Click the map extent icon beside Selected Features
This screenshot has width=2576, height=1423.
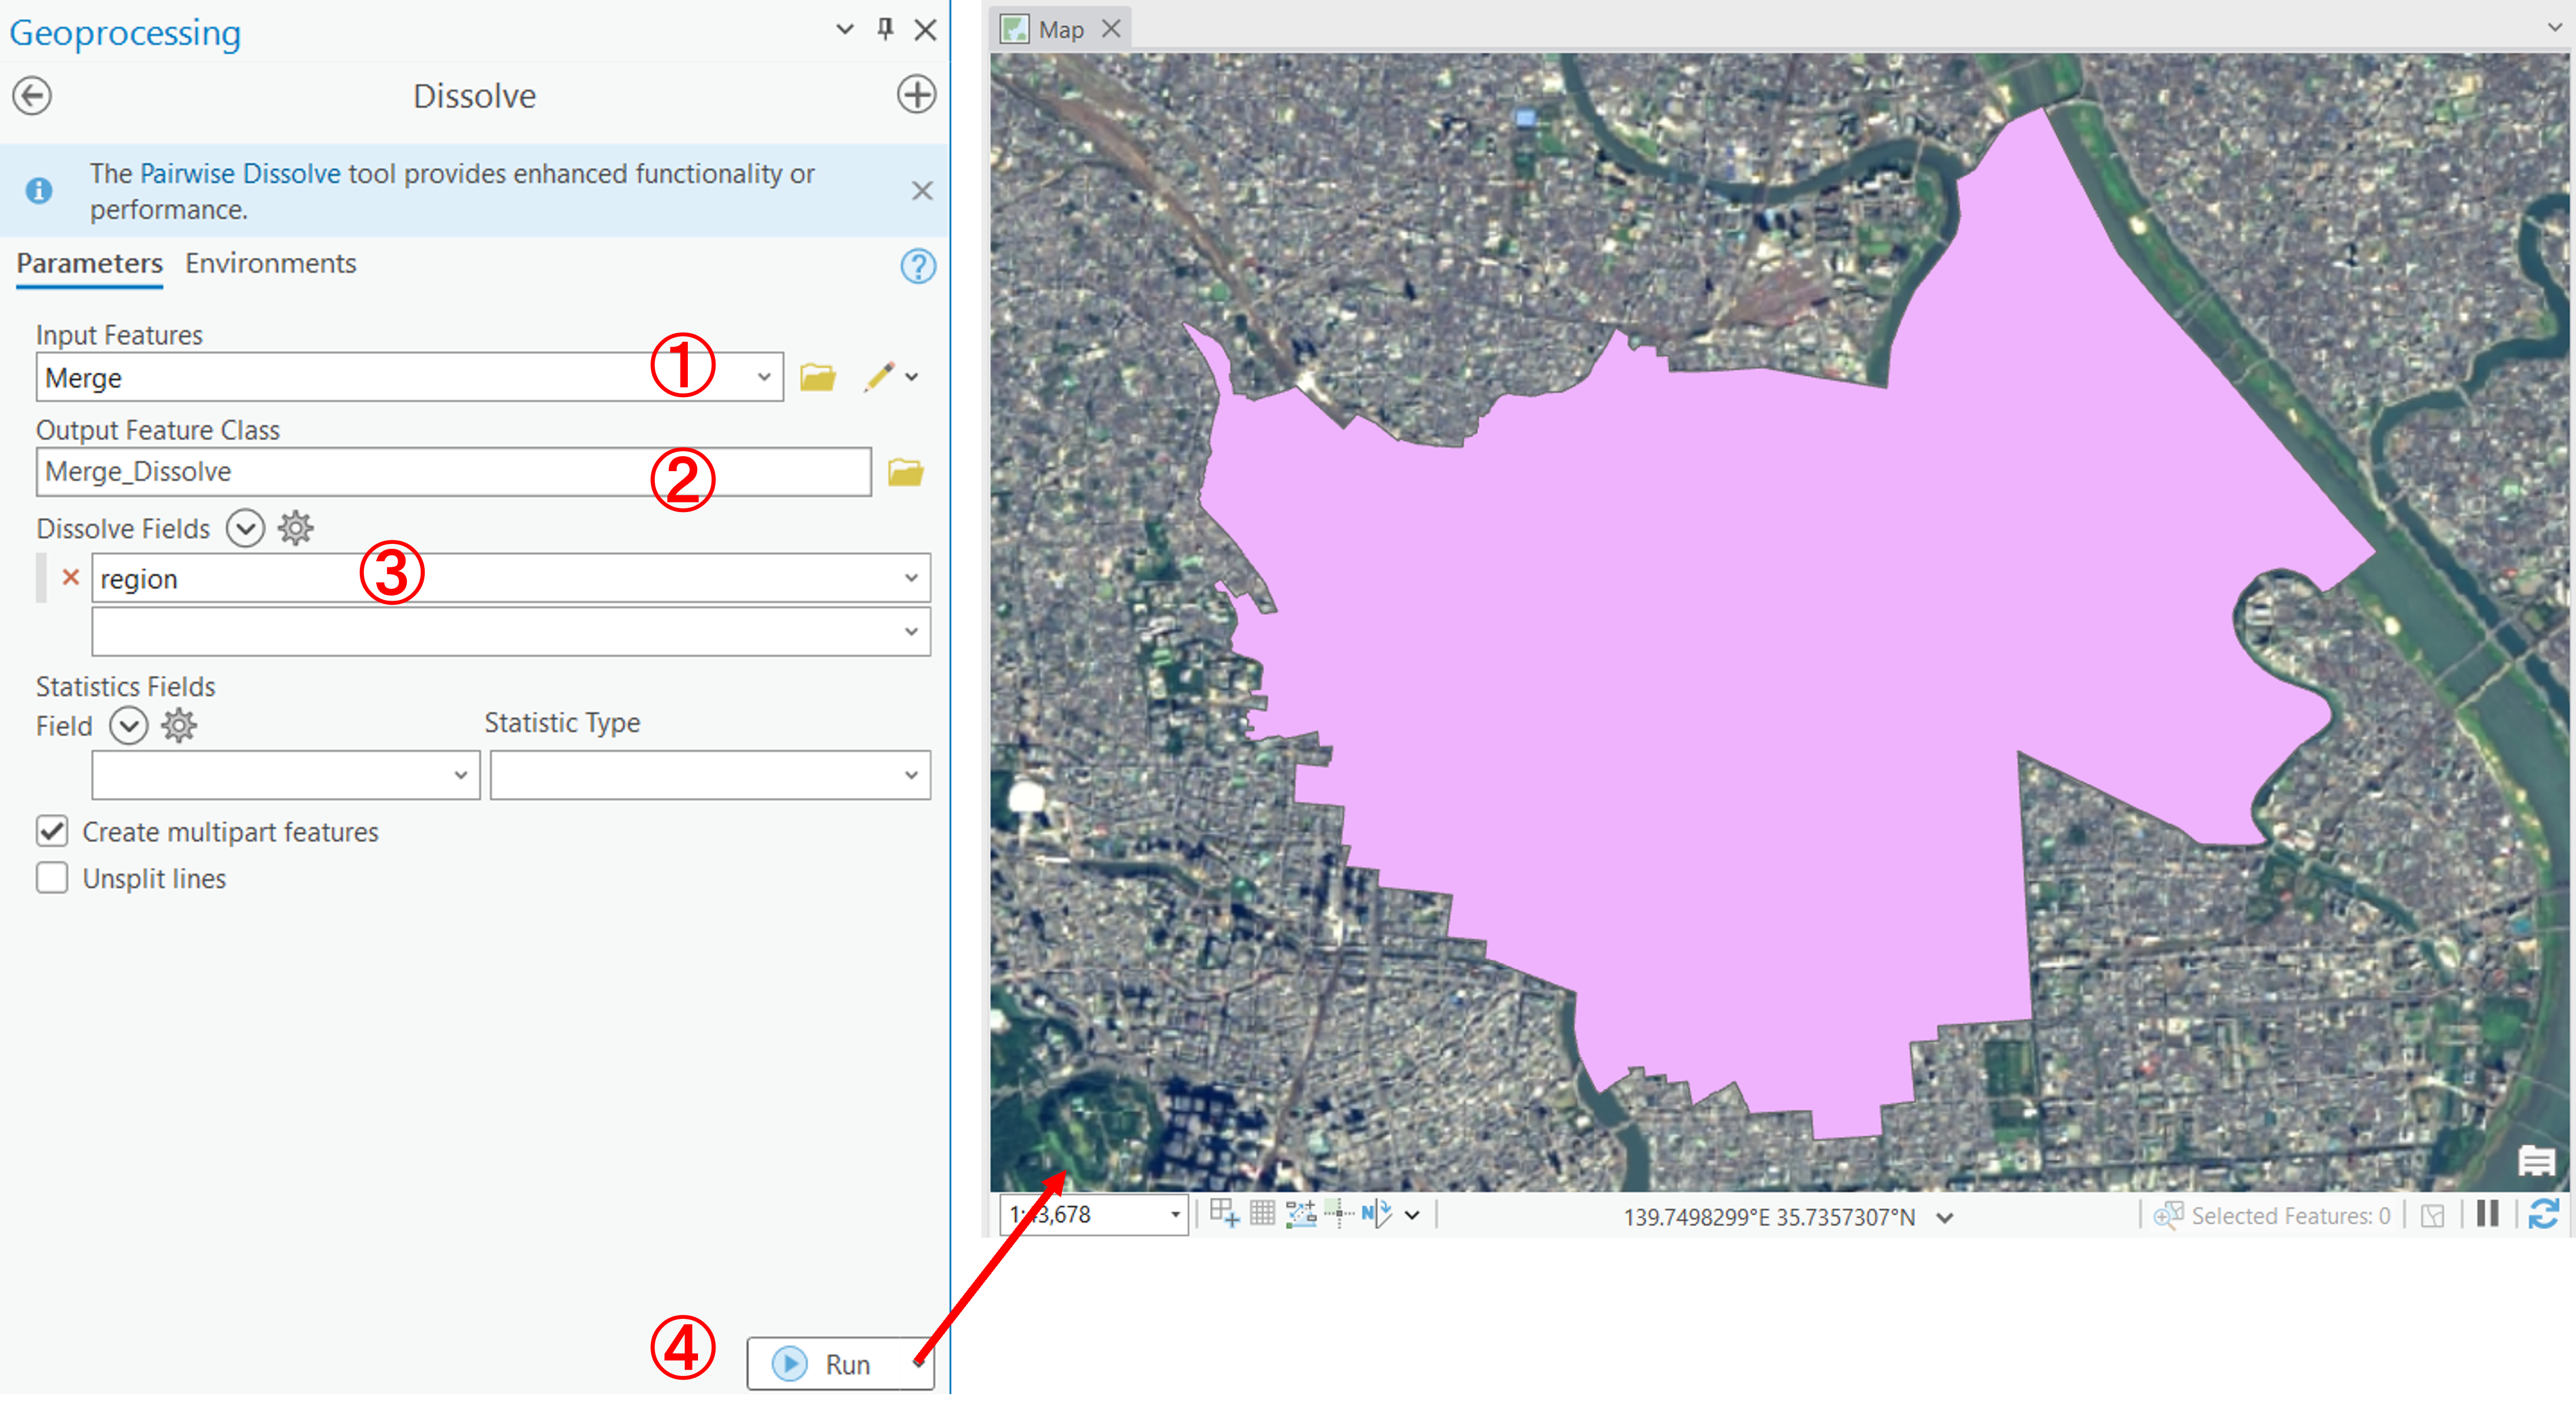[2433, 1216]
